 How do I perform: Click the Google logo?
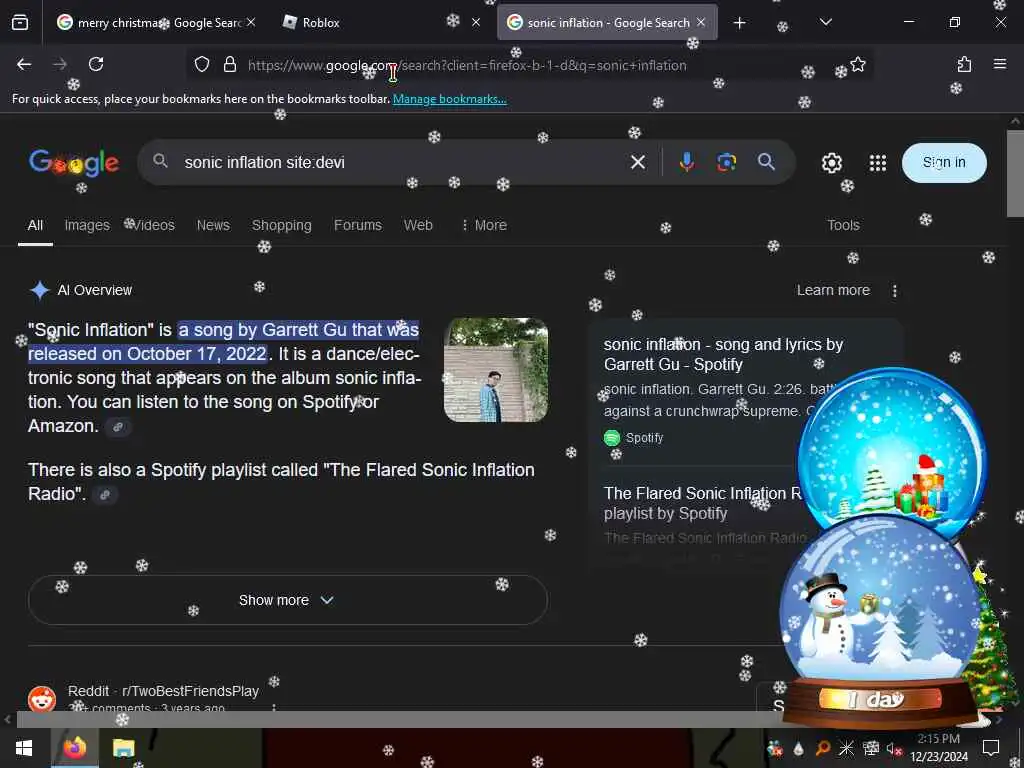pyautogui.click(x=74, y=163)
